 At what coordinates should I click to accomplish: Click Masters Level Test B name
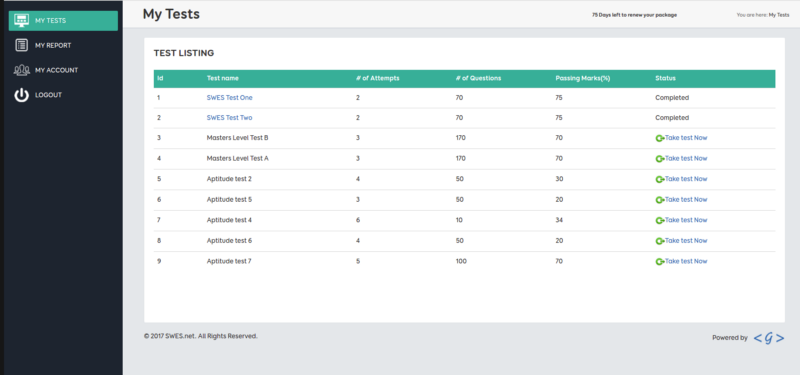tap(237, 138)
